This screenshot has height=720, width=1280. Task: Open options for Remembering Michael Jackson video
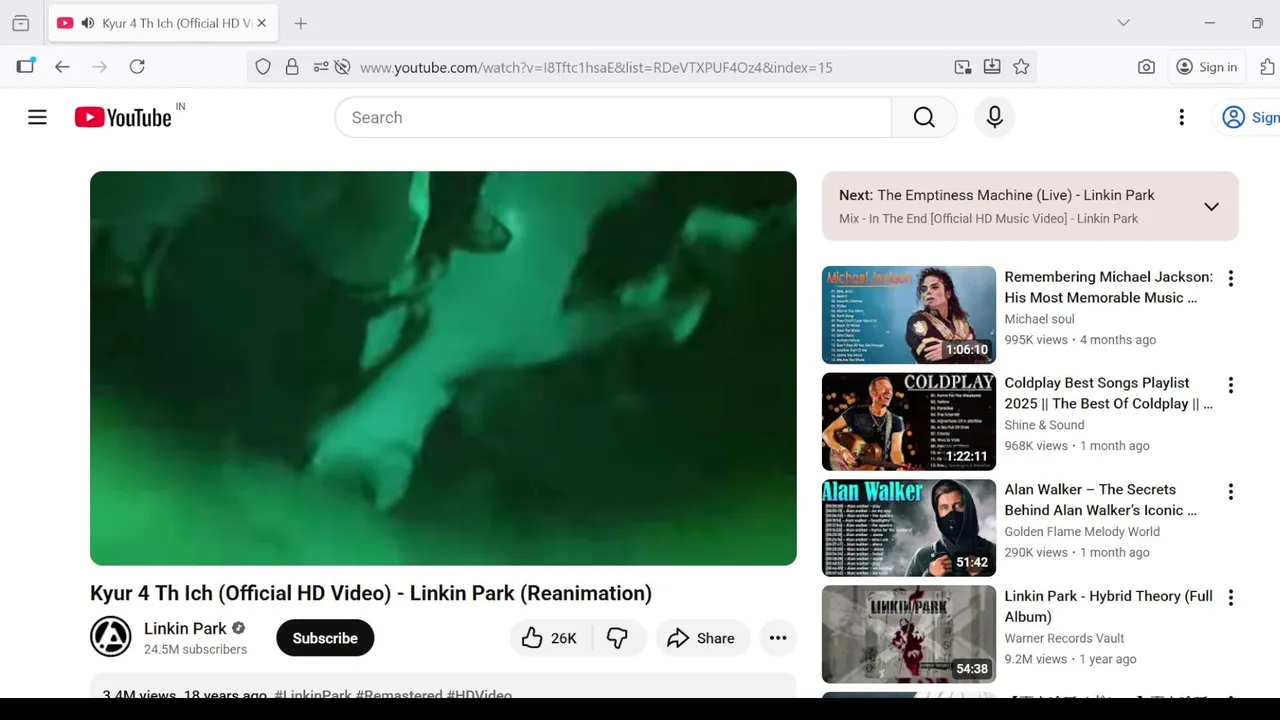(x=1230, y=279)
